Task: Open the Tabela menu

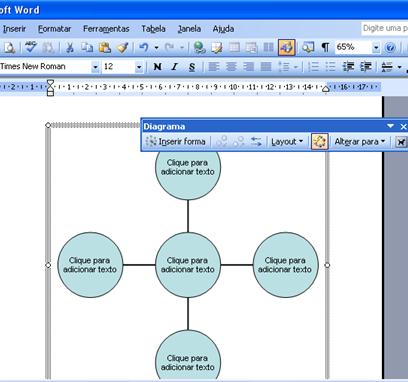Action: pyautogui.click(x=153, y=29)
